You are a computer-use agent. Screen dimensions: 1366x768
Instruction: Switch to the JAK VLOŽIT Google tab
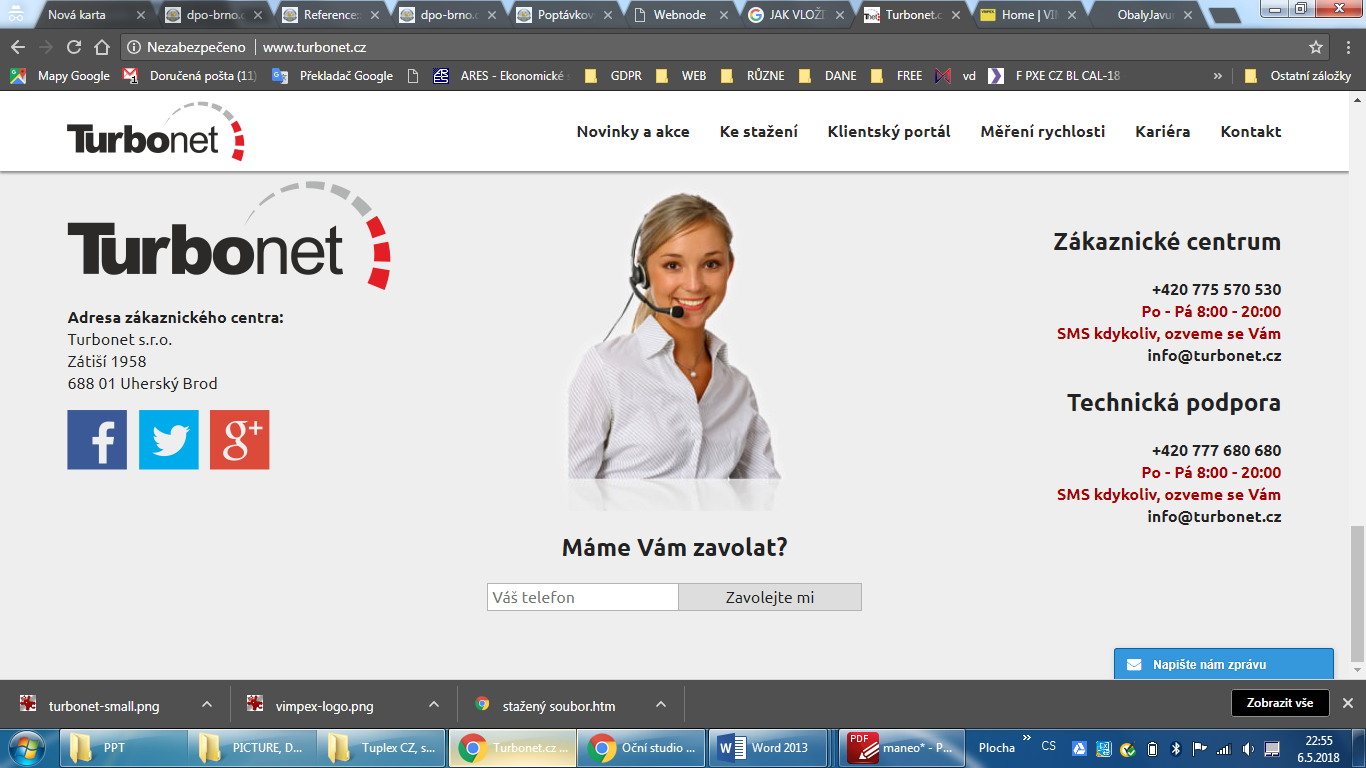[x=795, y=15]
